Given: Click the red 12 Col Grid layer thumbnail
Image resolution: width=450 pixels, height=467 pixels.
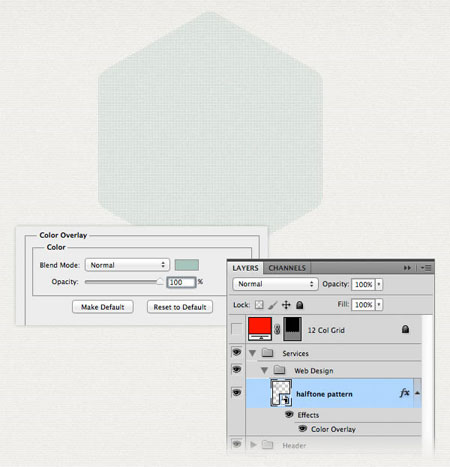Looking at the screenshot, I should tap(260, 329).
